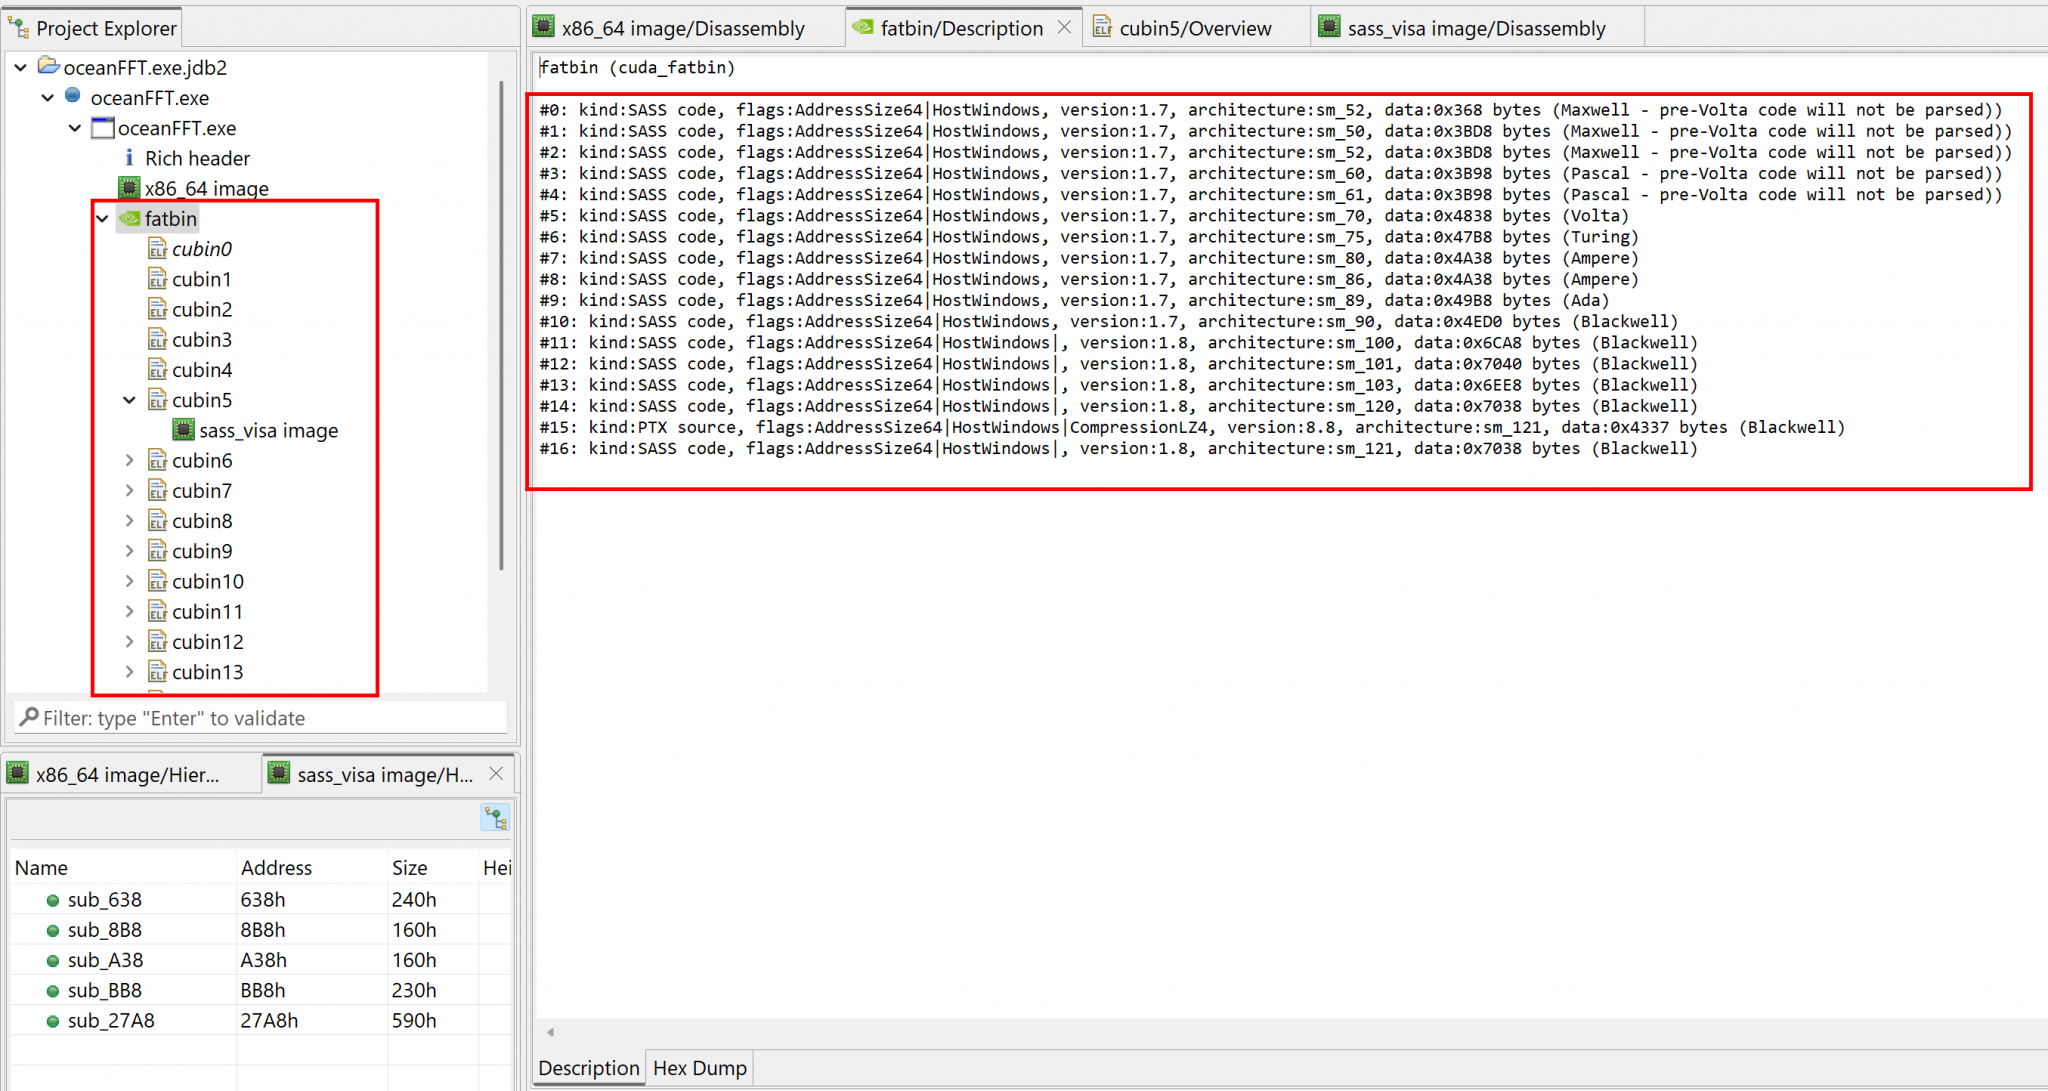Select the ELF icon next to cubin1

pyautogui.click(x=159, y=279)
